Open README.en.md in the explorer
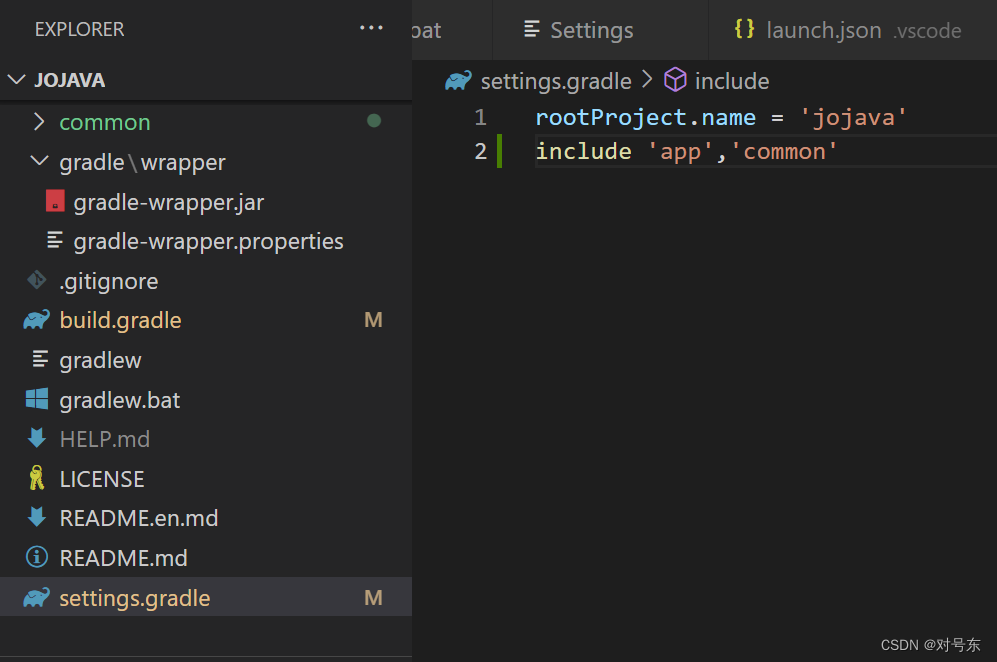This screenshot has width=997, height=662. 139,518
